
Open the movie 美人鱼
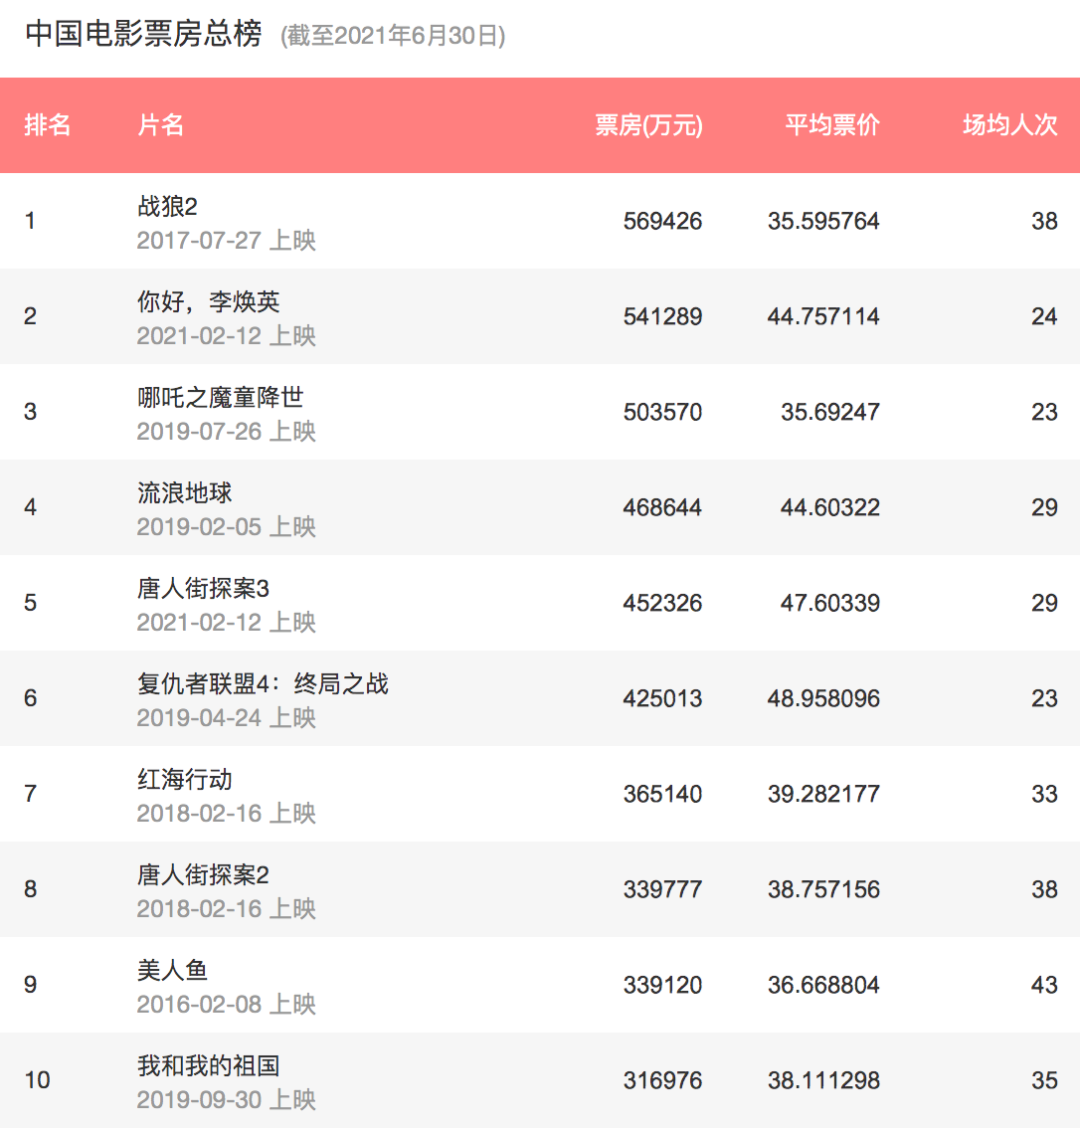pos(172,971)
